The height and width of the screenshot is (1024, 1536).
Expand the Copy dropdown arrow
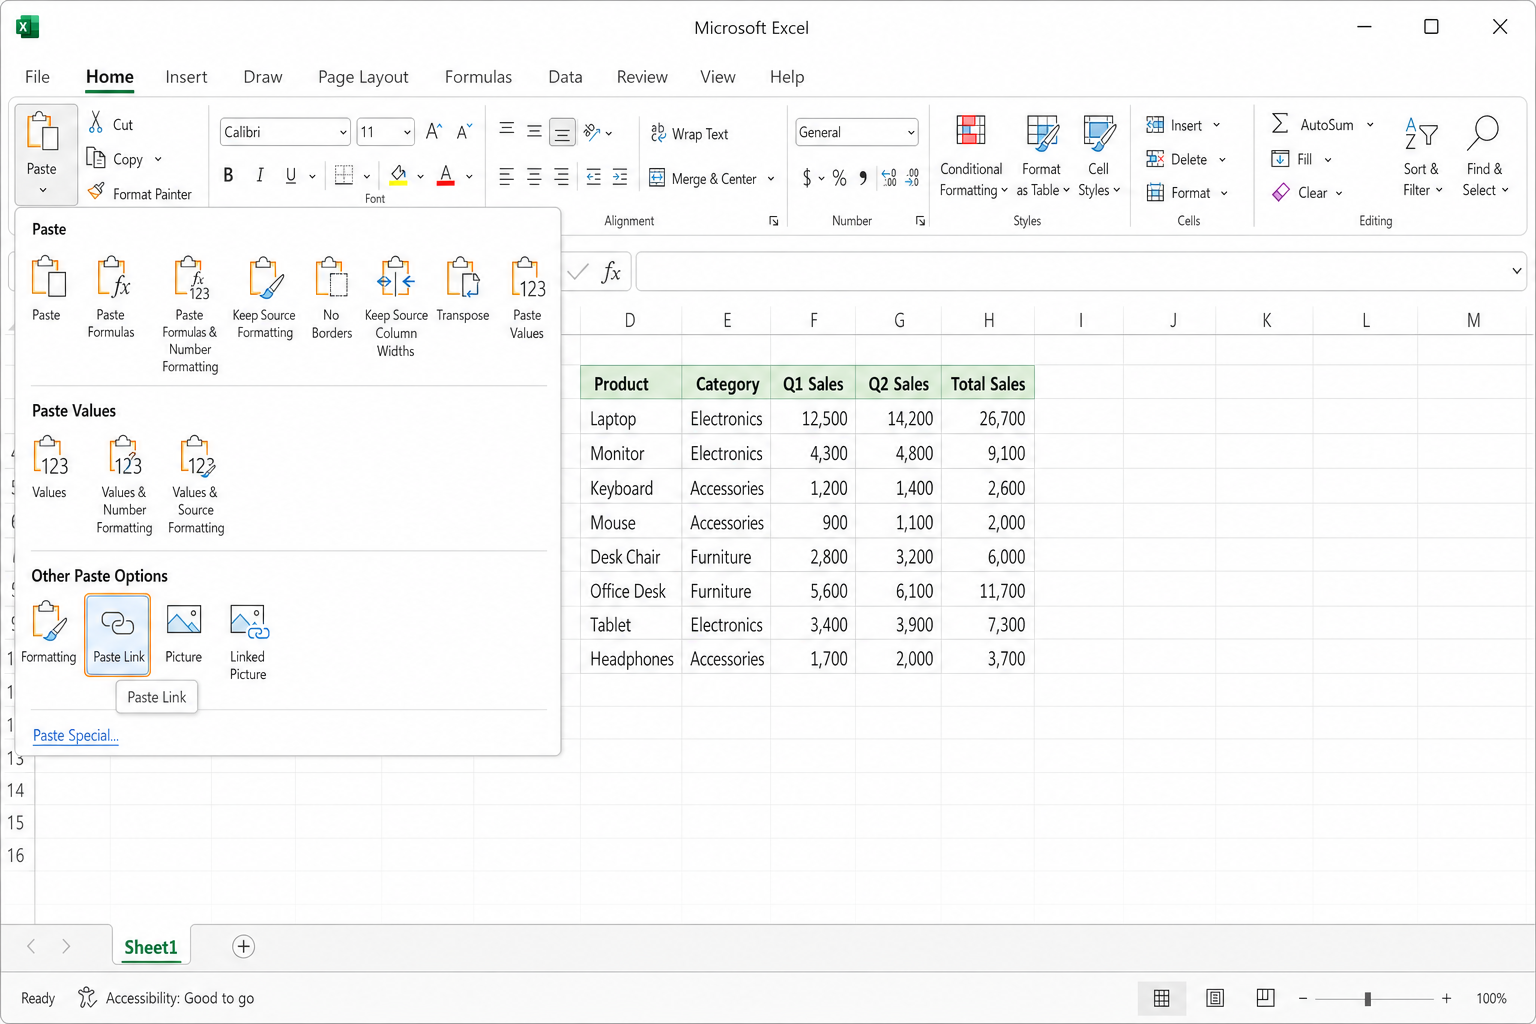(158, 159)
